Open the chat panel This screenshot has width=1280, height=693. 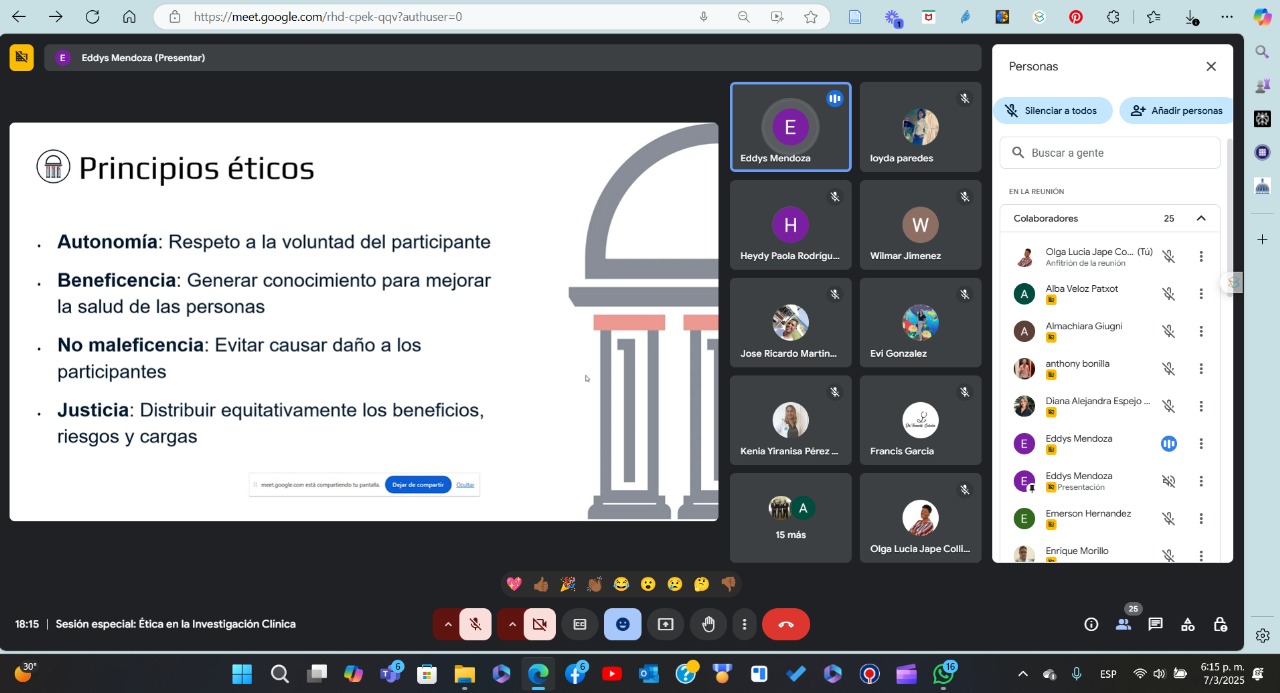tap(1155, 624)
